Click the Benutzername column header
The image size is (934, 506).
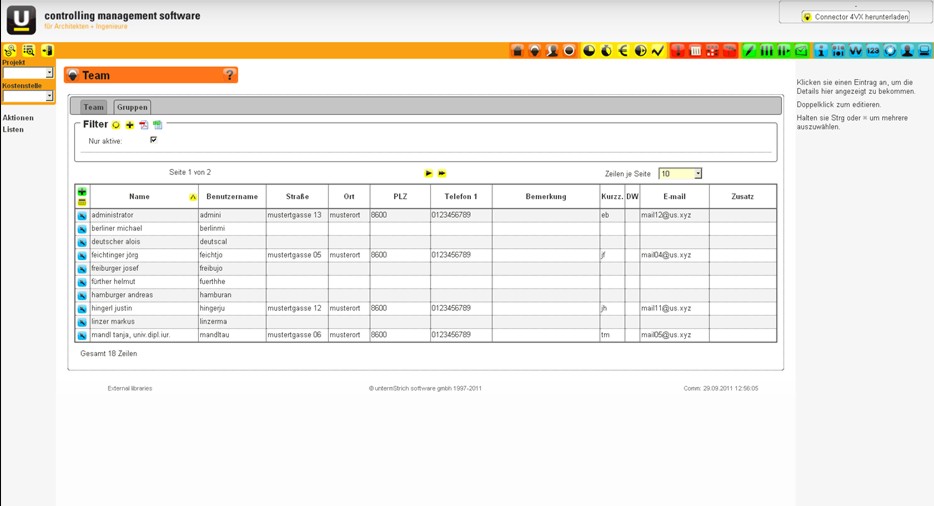tap(232, 197)
